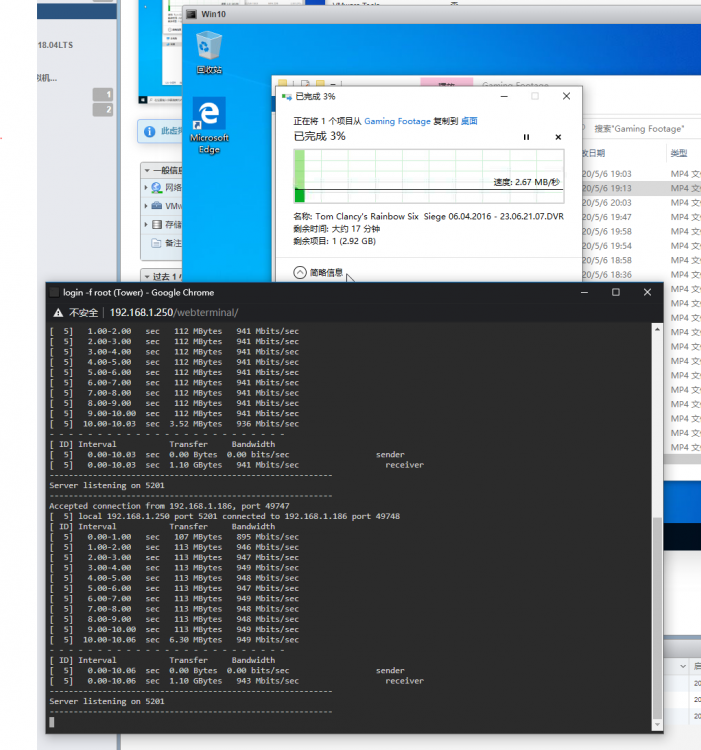Select the file row dated 20/5/6 18:36
This screenshot has width=701, height=750.
pos(641,274)
